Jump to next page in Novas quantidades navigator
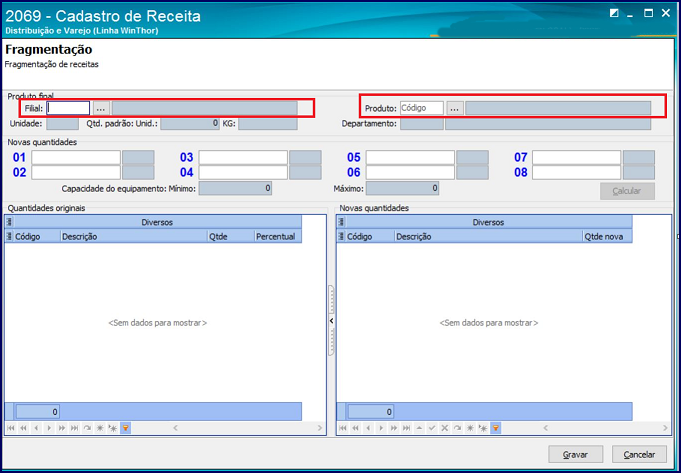The image size is (681, 473). point(393,428)
